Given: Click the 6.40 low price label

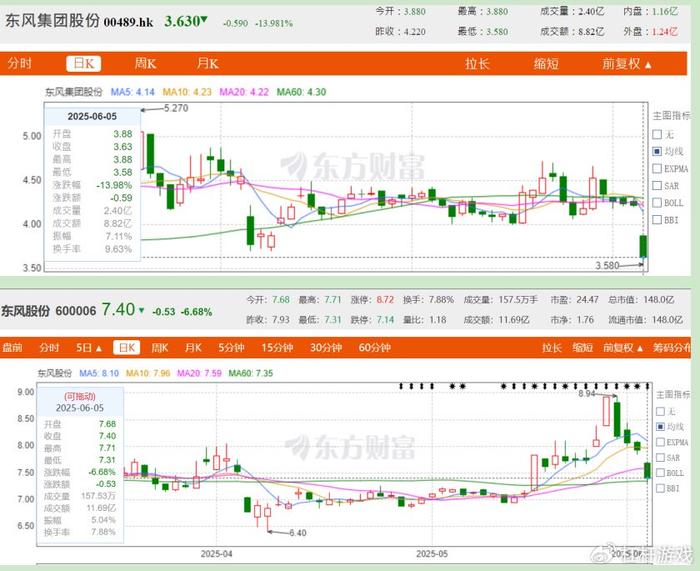Looking at the screenshot, I should coord(298,533).
